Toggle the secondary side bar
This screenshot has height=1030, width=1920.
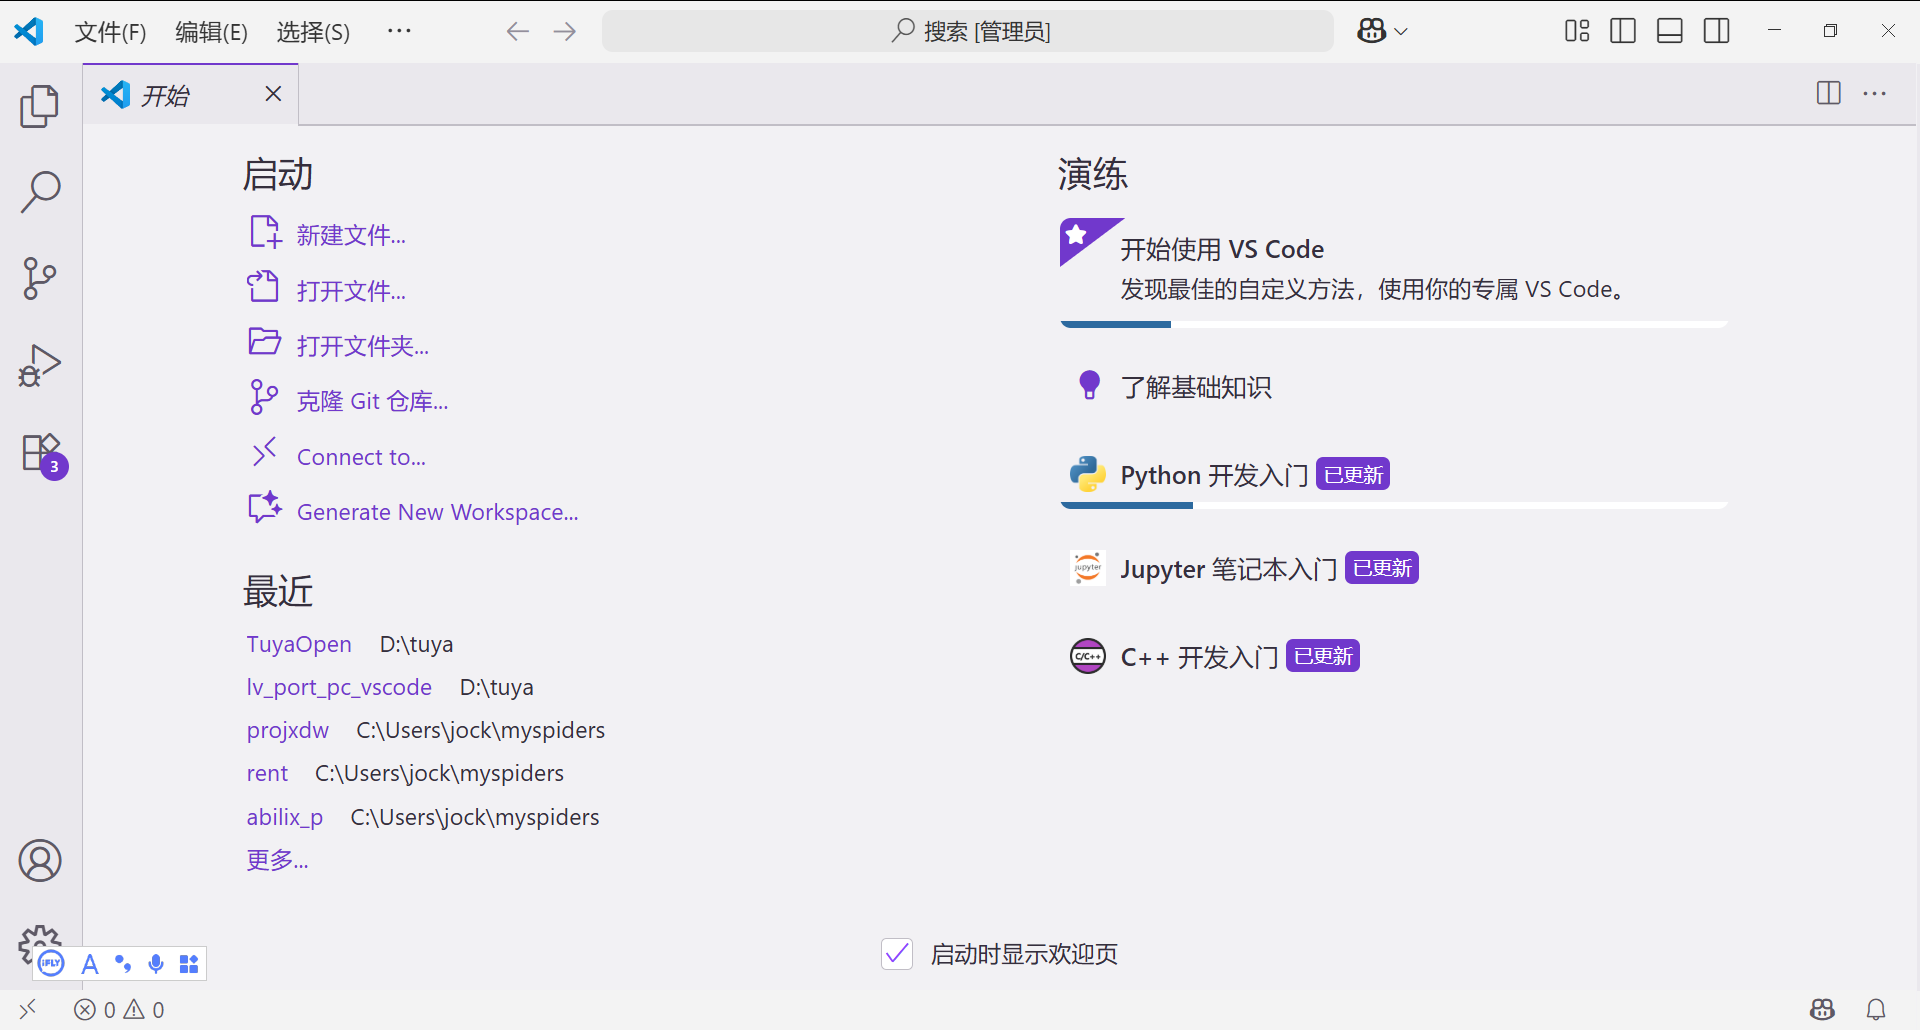(1717, 31)
